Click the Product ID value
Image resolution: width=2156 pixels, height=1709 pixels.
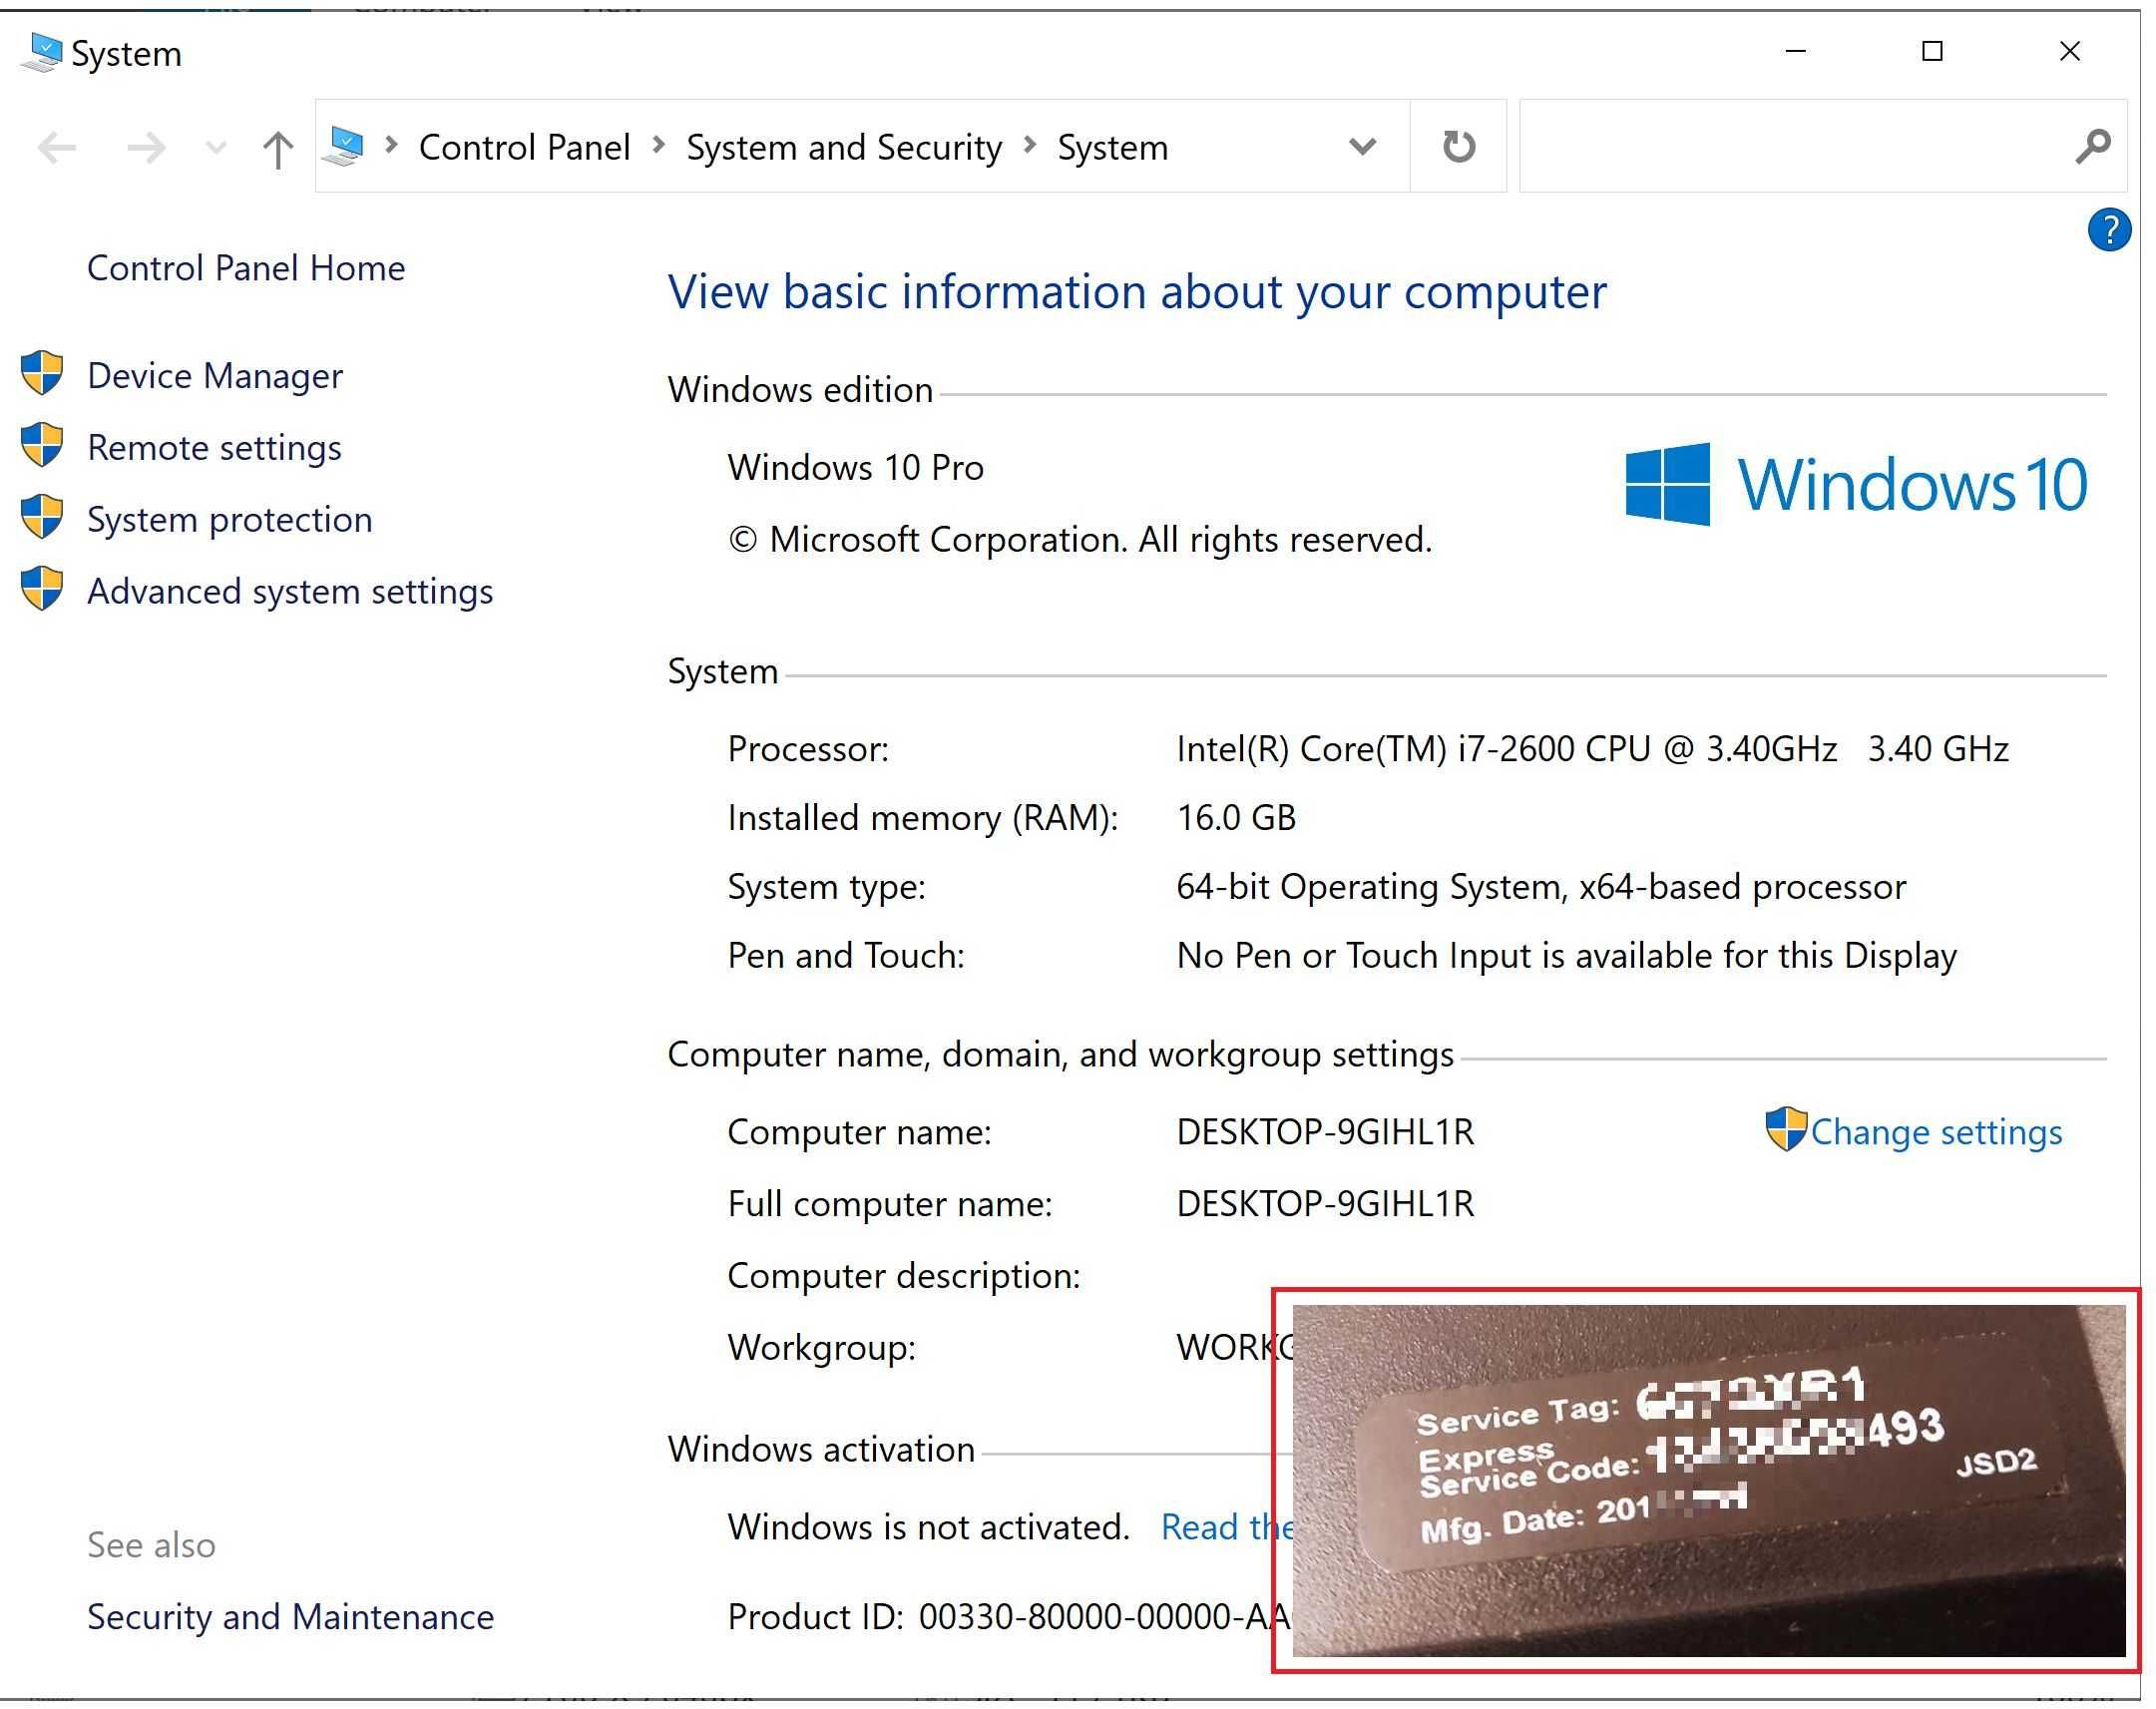coord(1105,1617)
